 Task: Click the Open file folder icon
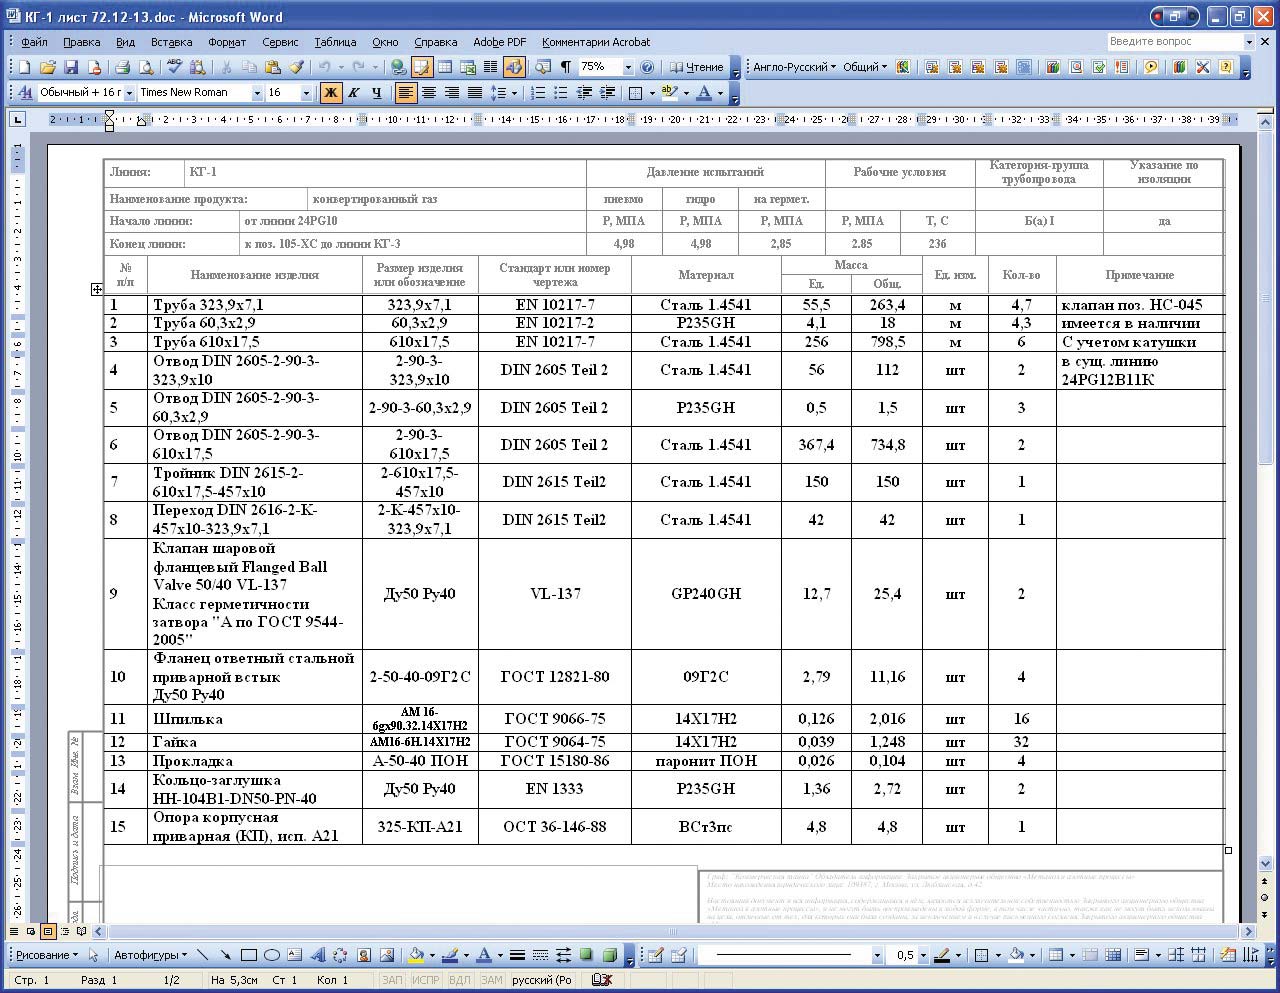tap(47, 67)
